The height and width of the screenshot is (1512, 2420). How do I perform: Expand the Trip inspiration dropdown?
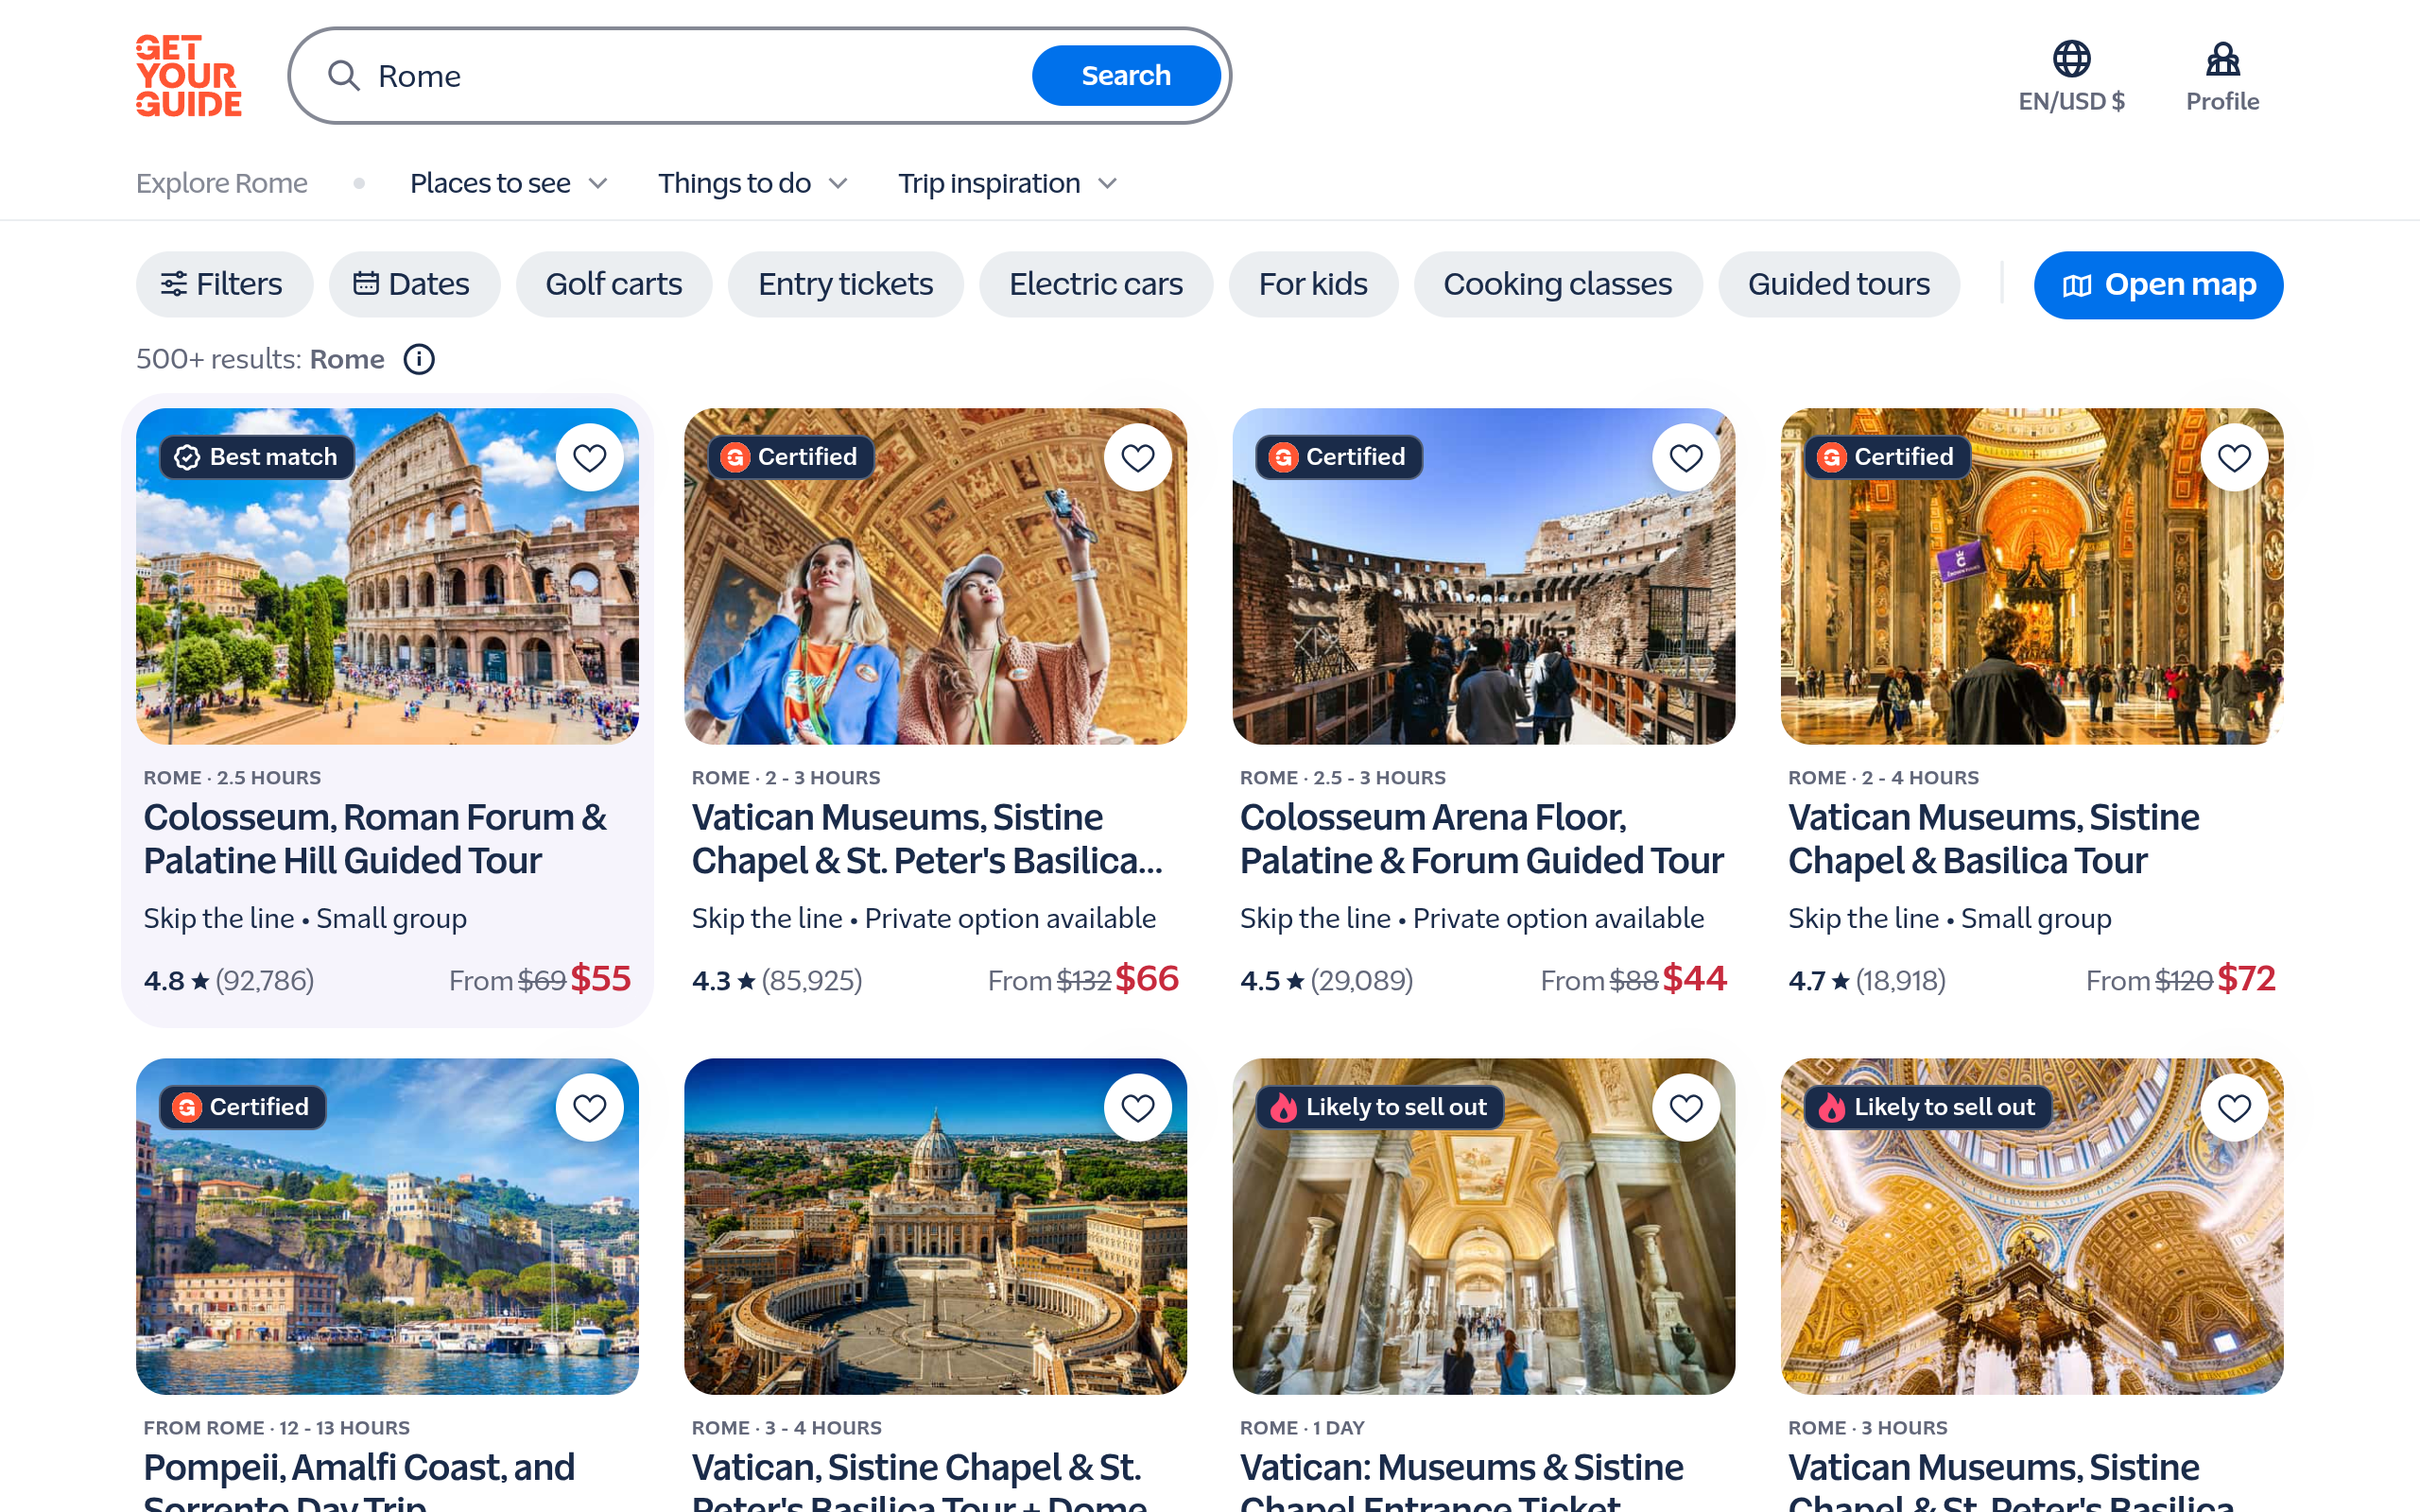(1007, 183)
